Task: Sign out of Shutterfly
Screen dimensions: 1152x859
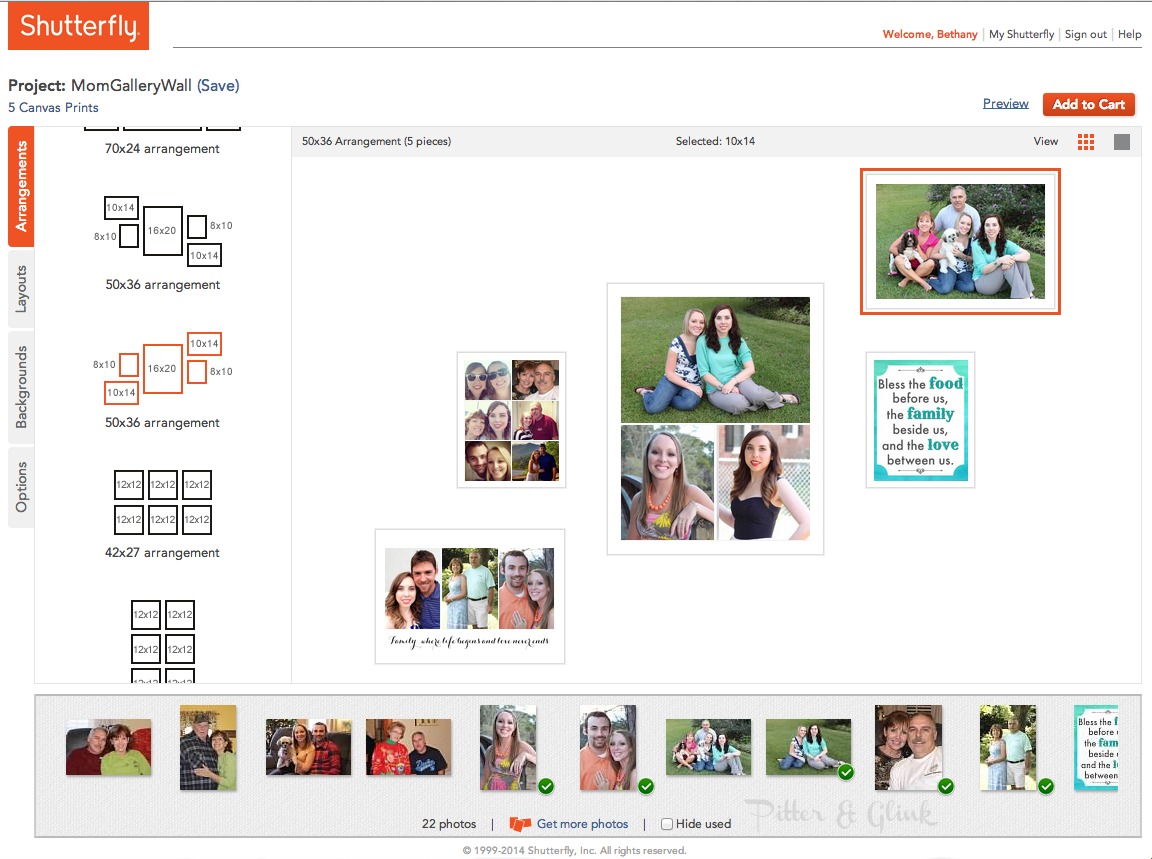Action: coord(1086,33)
